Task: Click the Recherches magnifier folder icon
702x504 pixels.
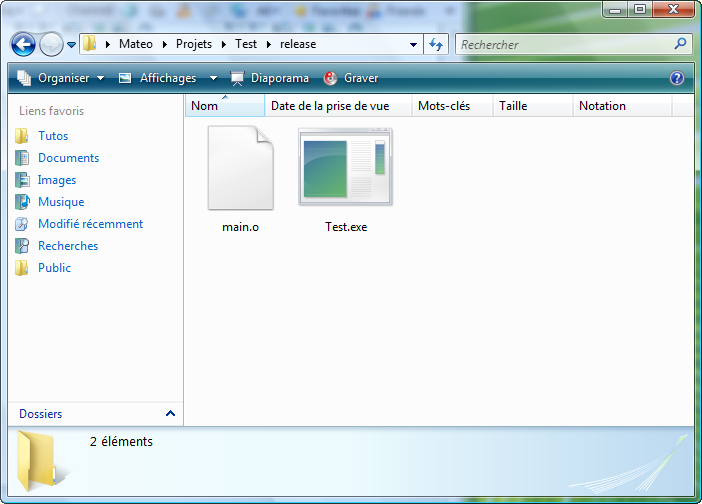Action: [22, 246]
